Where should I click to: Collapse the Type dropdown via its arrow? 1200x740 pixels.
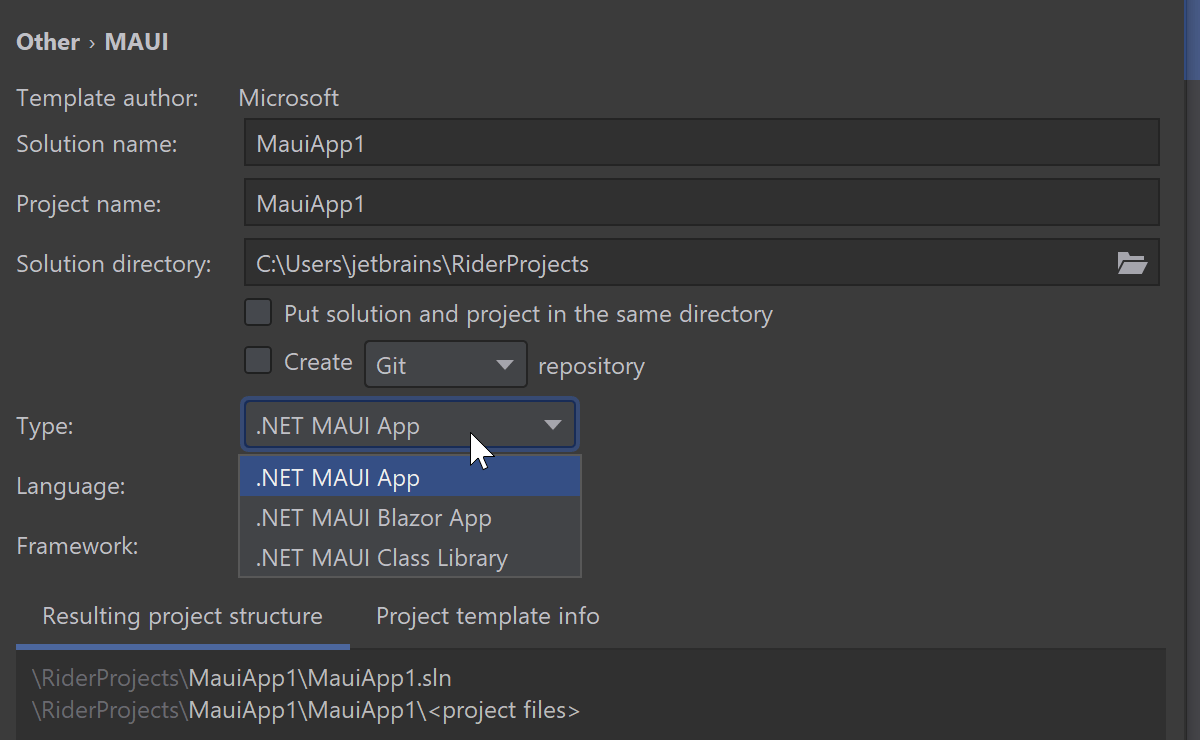click(x=552, y=426)
